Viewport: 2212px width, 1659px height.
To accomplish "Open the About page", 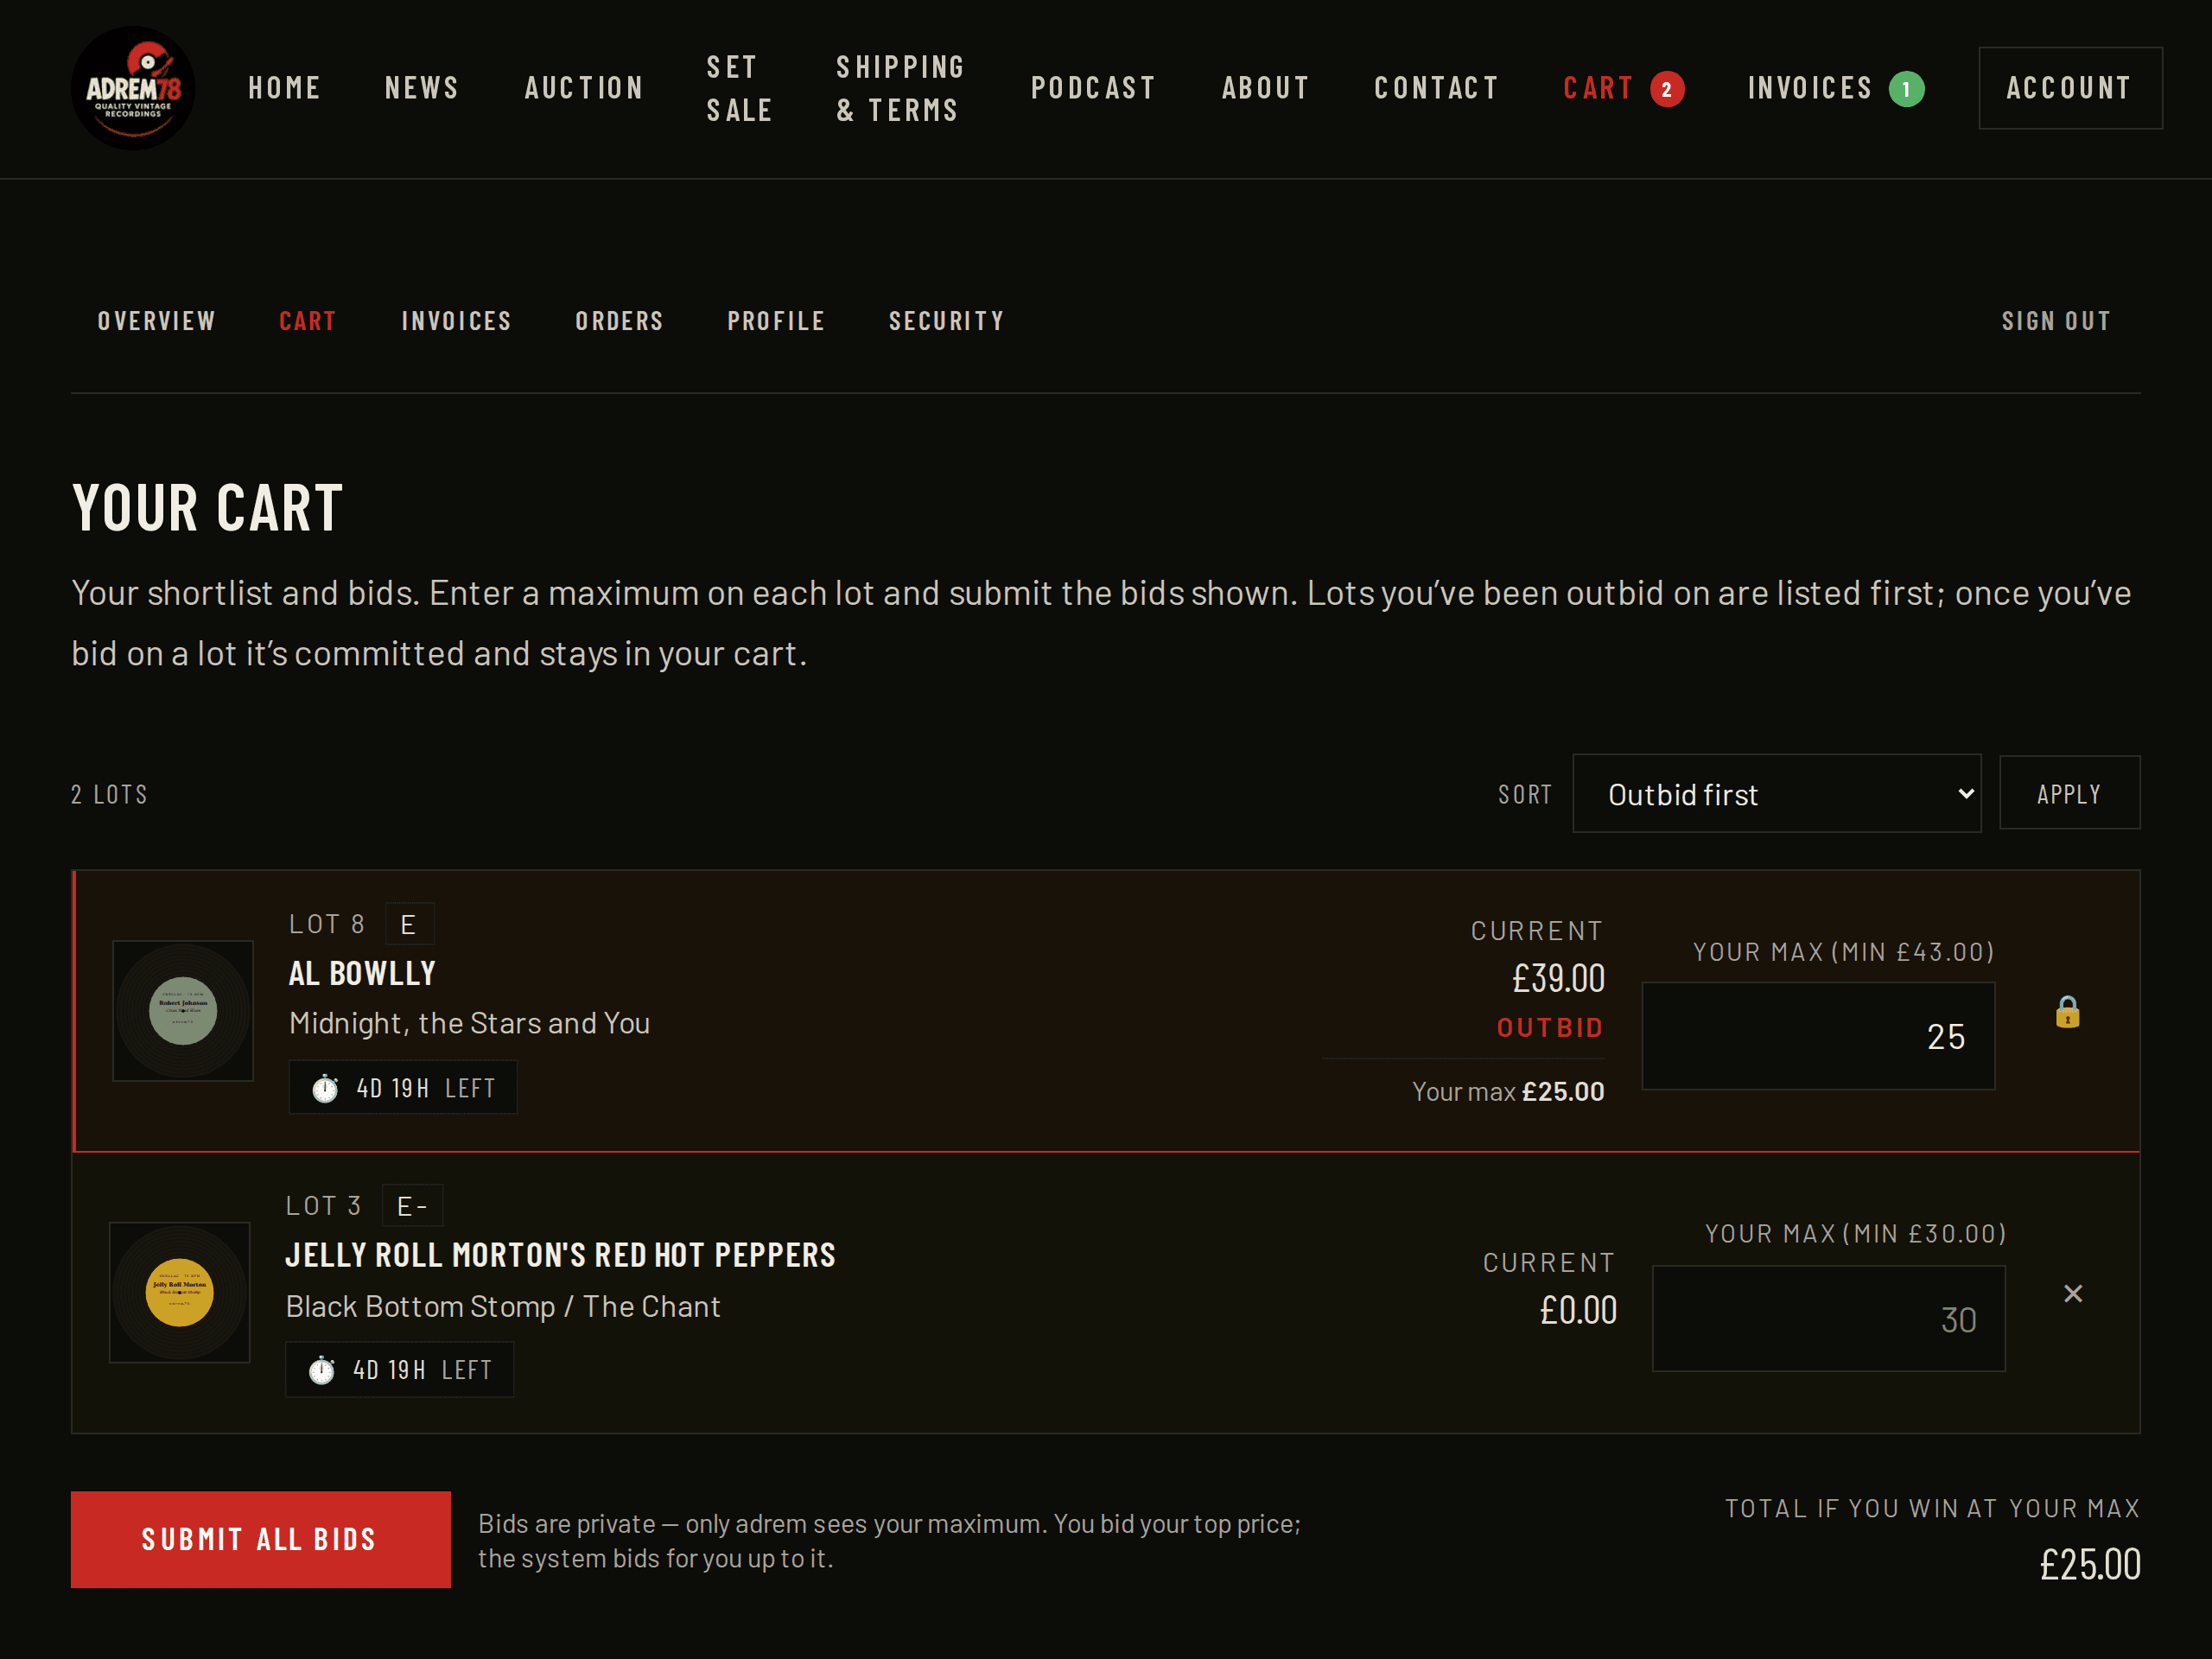I will [x=1265, y=88].
